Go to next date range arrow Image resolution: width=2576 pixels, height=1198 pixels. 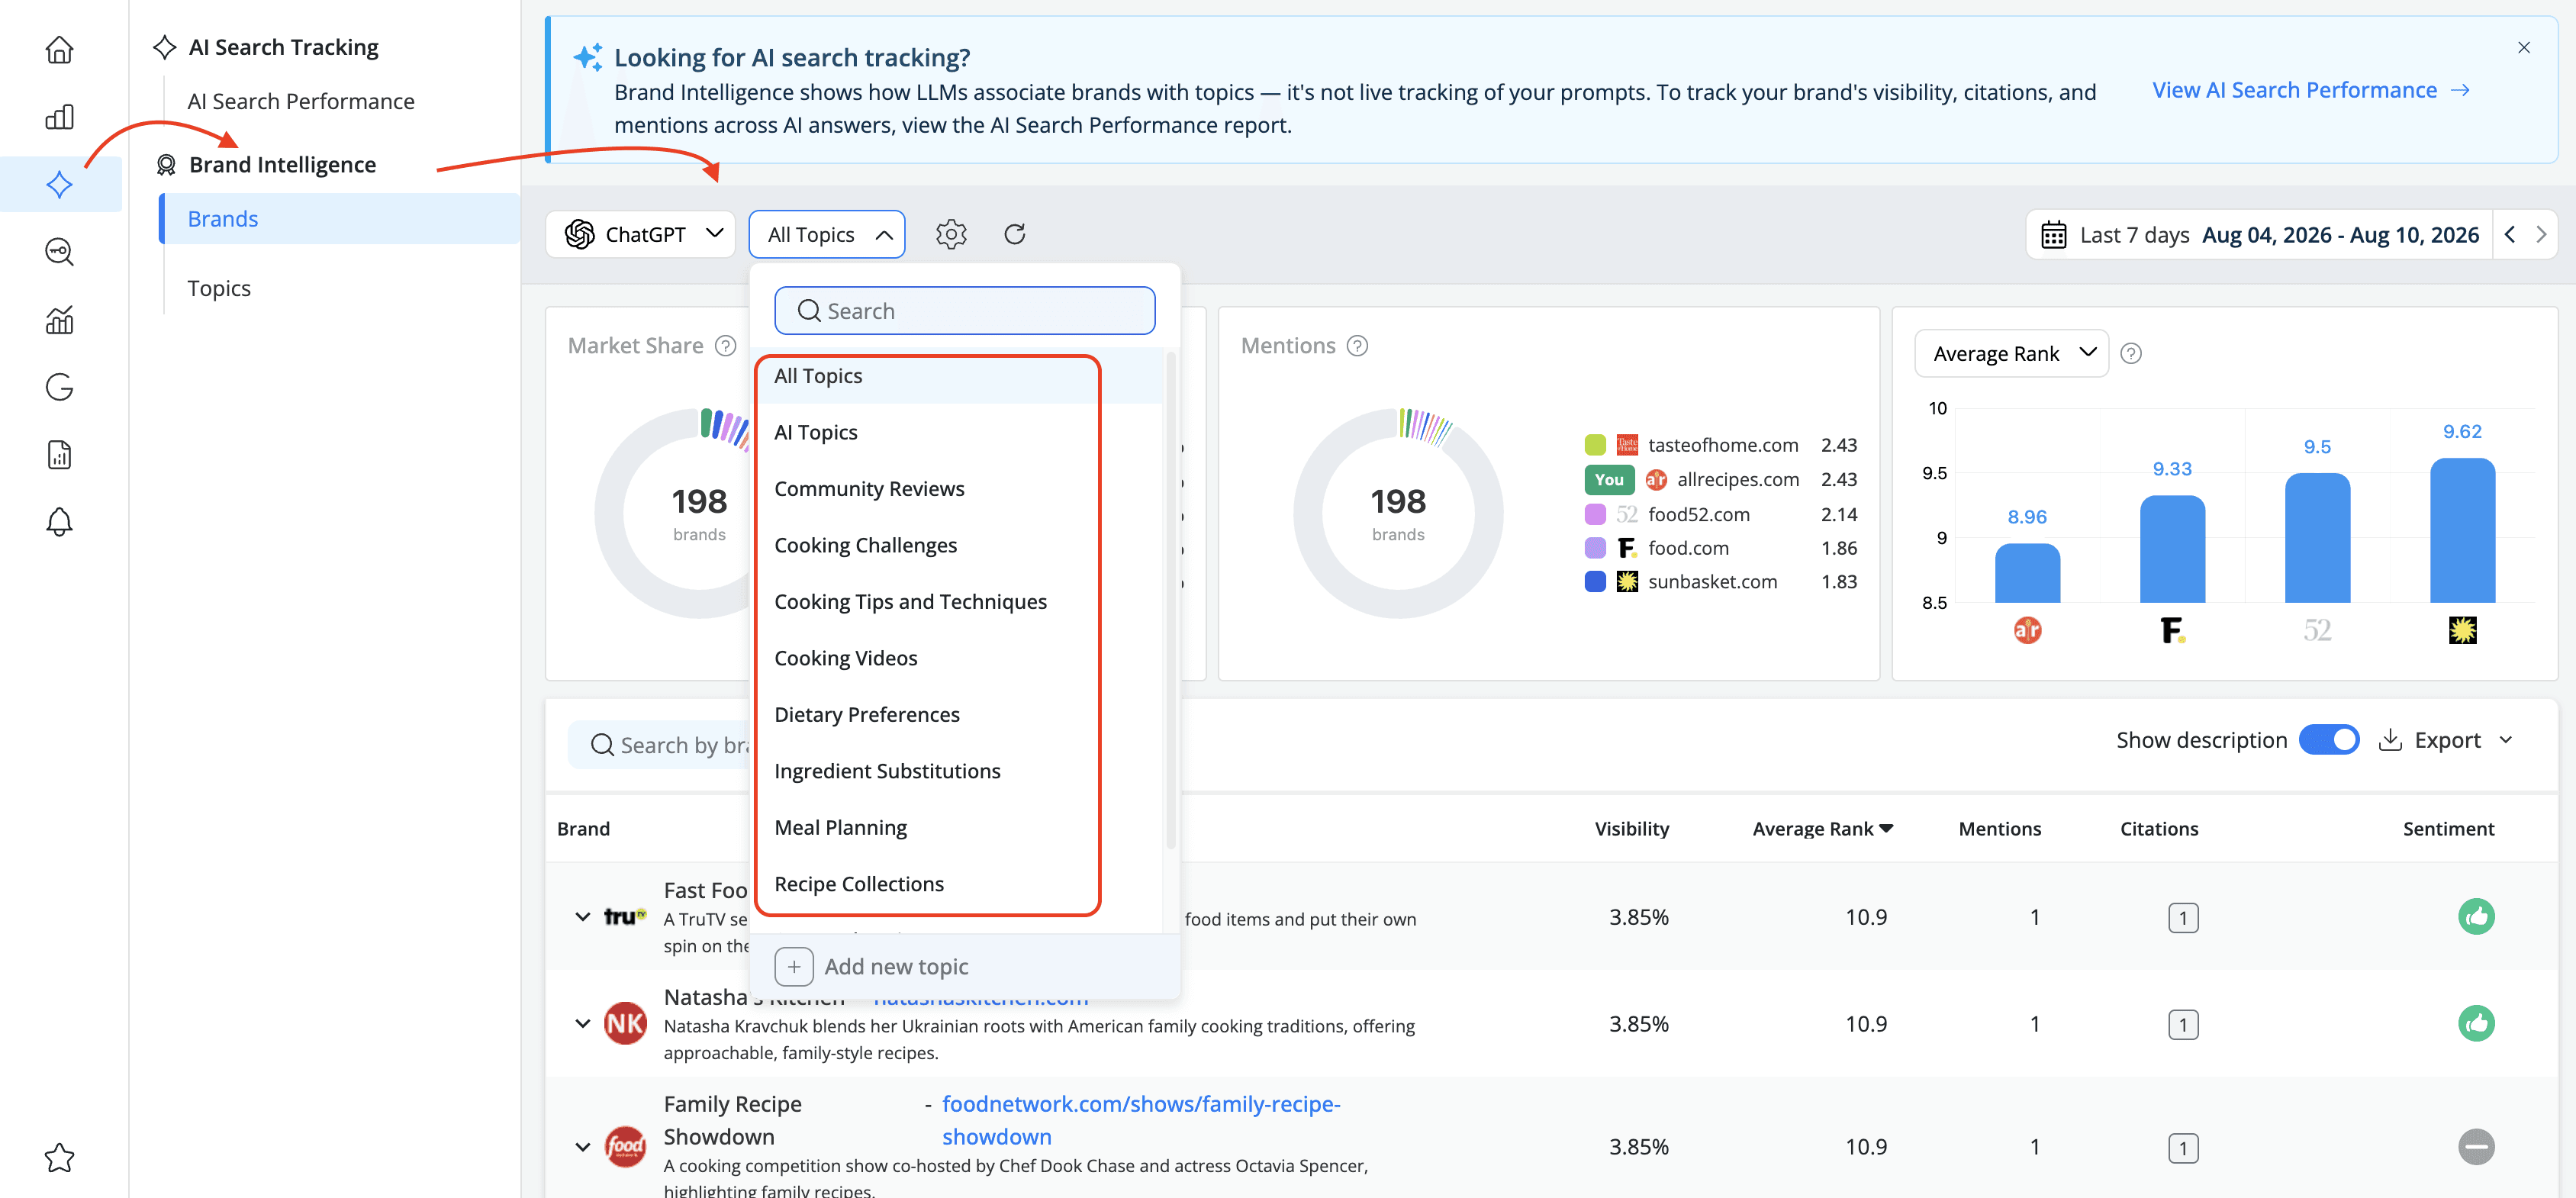[2540, 234]
